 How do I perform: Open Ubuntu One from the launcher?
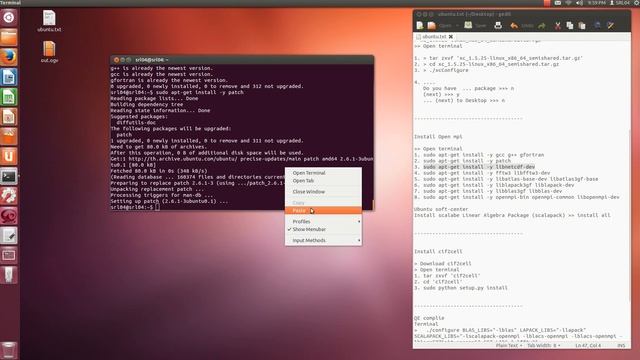(9, 156)
